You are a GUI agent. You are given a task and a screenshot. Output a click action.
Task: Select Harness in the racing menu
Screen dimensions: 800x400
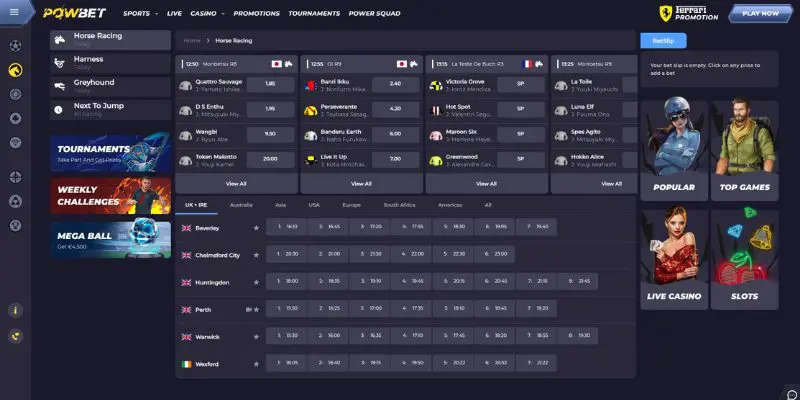(110, 63)
